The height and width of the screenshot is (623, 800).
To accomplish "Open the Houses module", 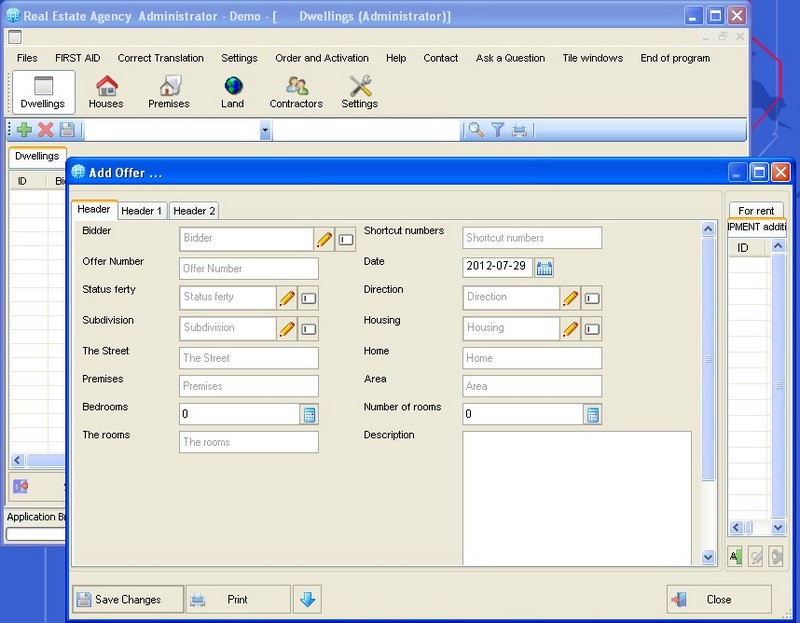I will click(x=106, y=92).
